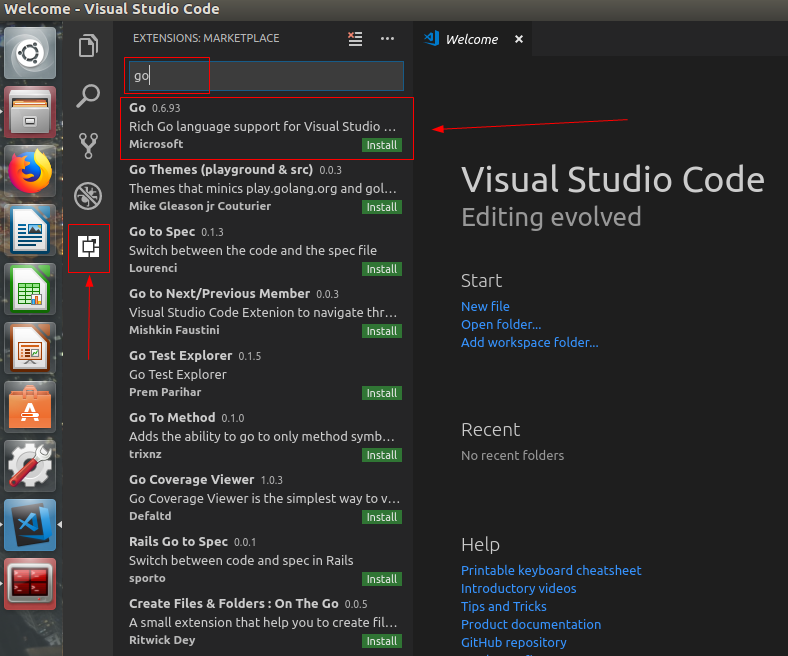
Task: Click the extensions search input field
Action: pos(265,76)
